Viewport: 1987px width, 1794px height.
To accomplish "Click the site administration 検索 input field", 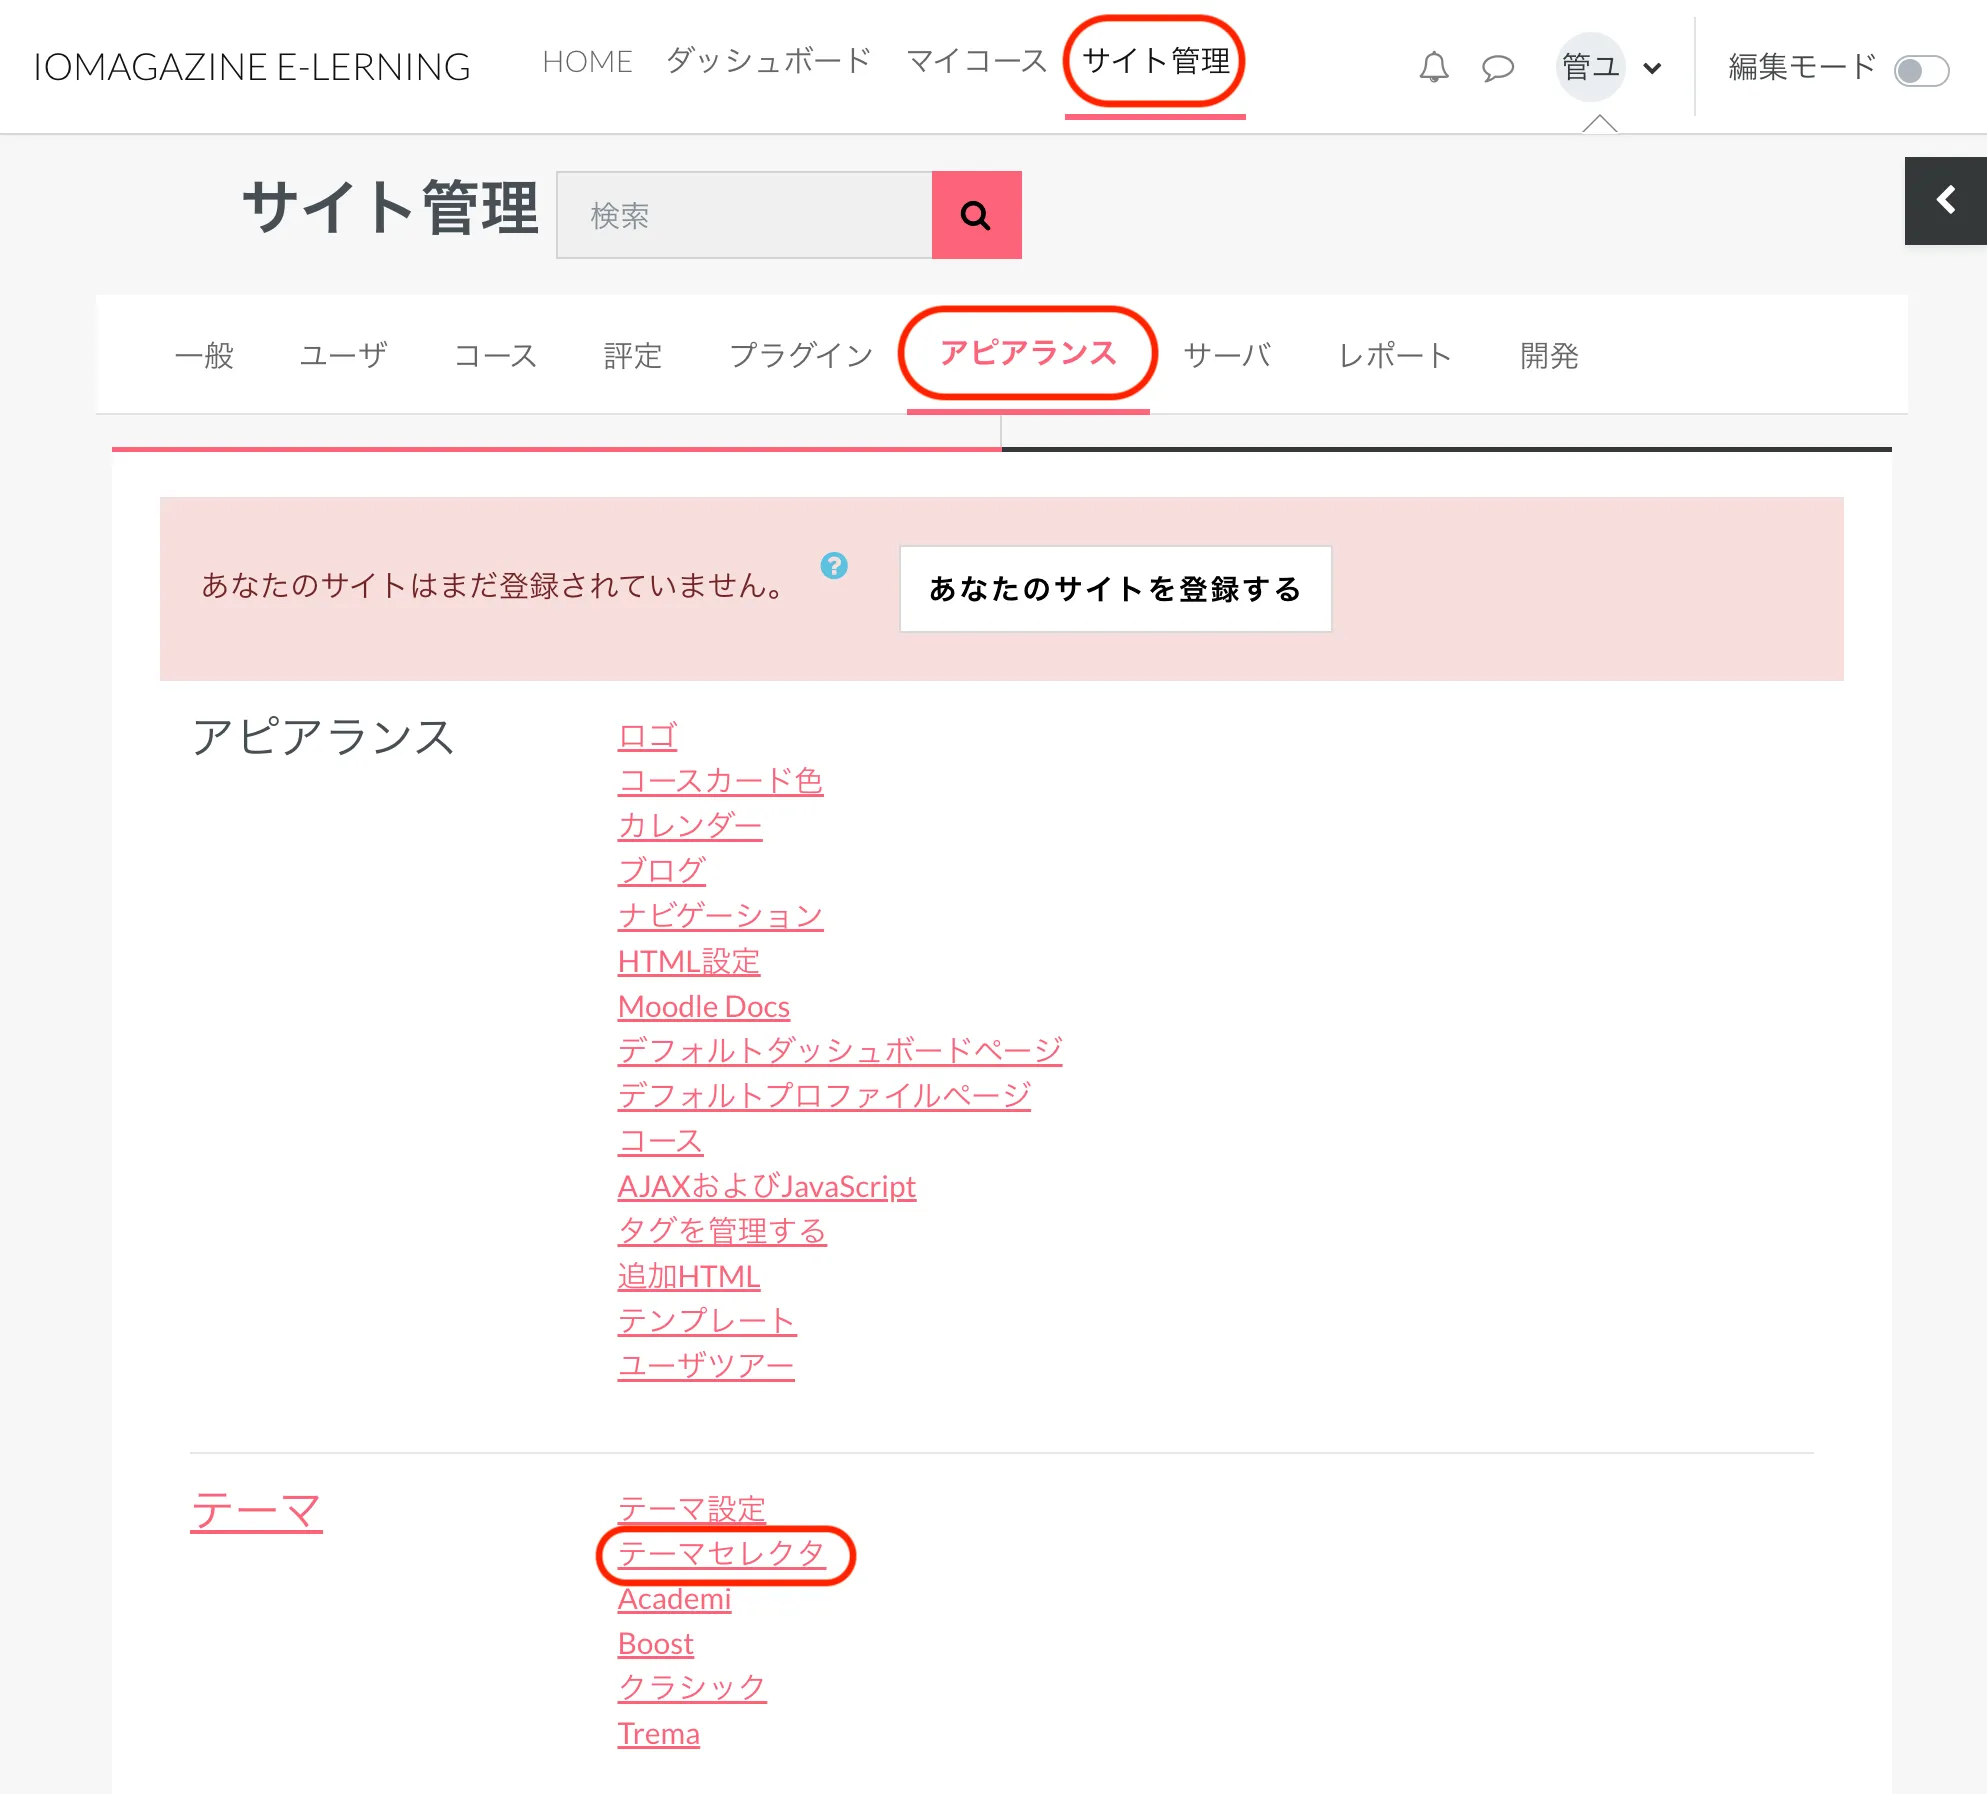I will point(744,215).
